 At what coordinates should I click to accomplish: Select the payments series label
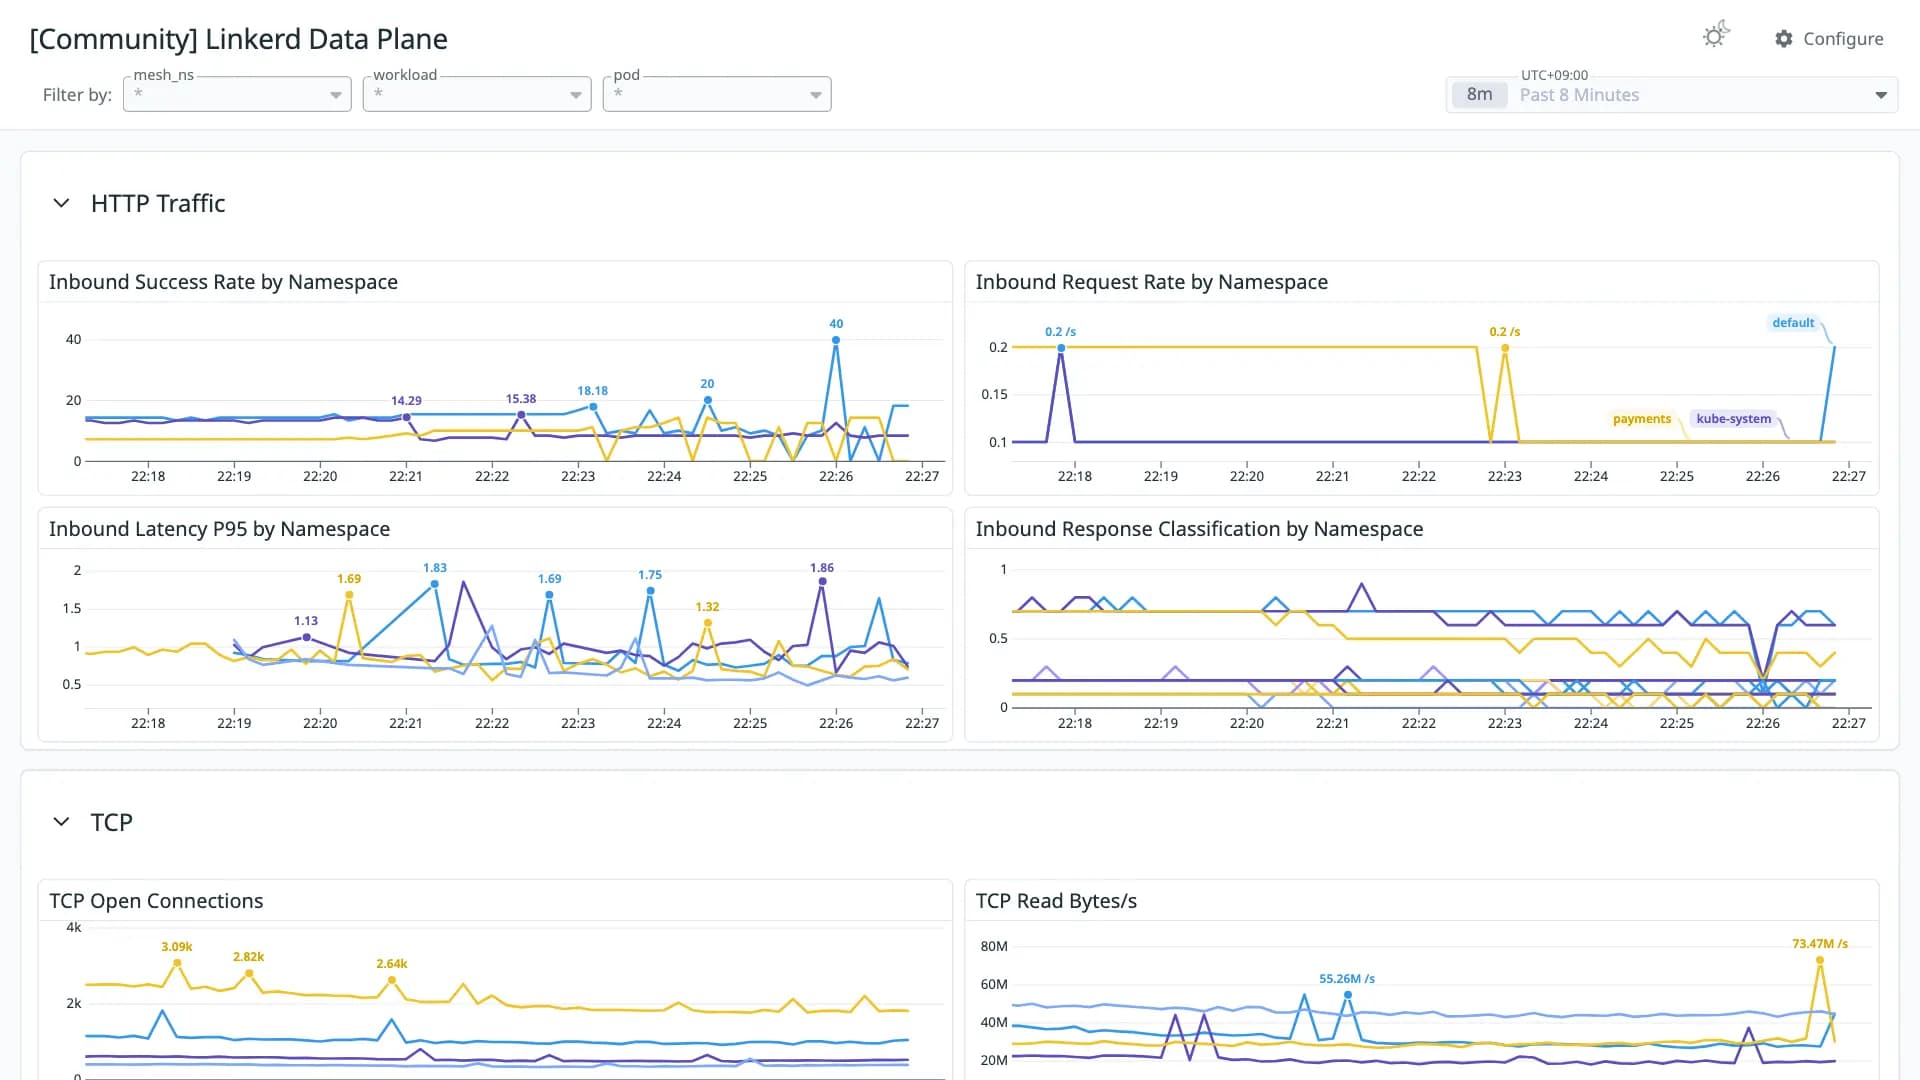(1641, 419)
